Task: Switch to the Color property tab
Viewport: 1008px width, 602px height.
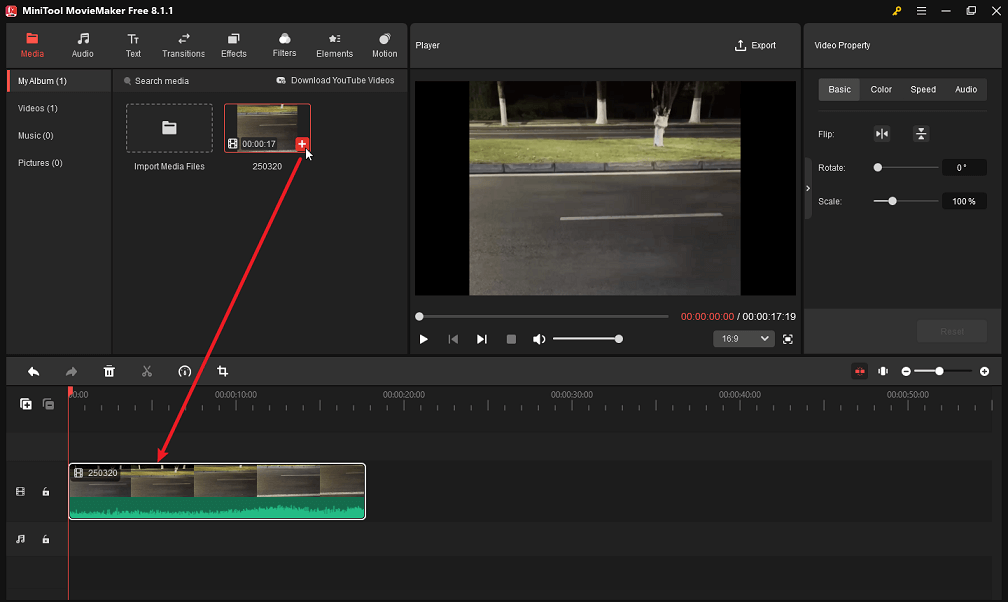Action: (x=881, y=89)
